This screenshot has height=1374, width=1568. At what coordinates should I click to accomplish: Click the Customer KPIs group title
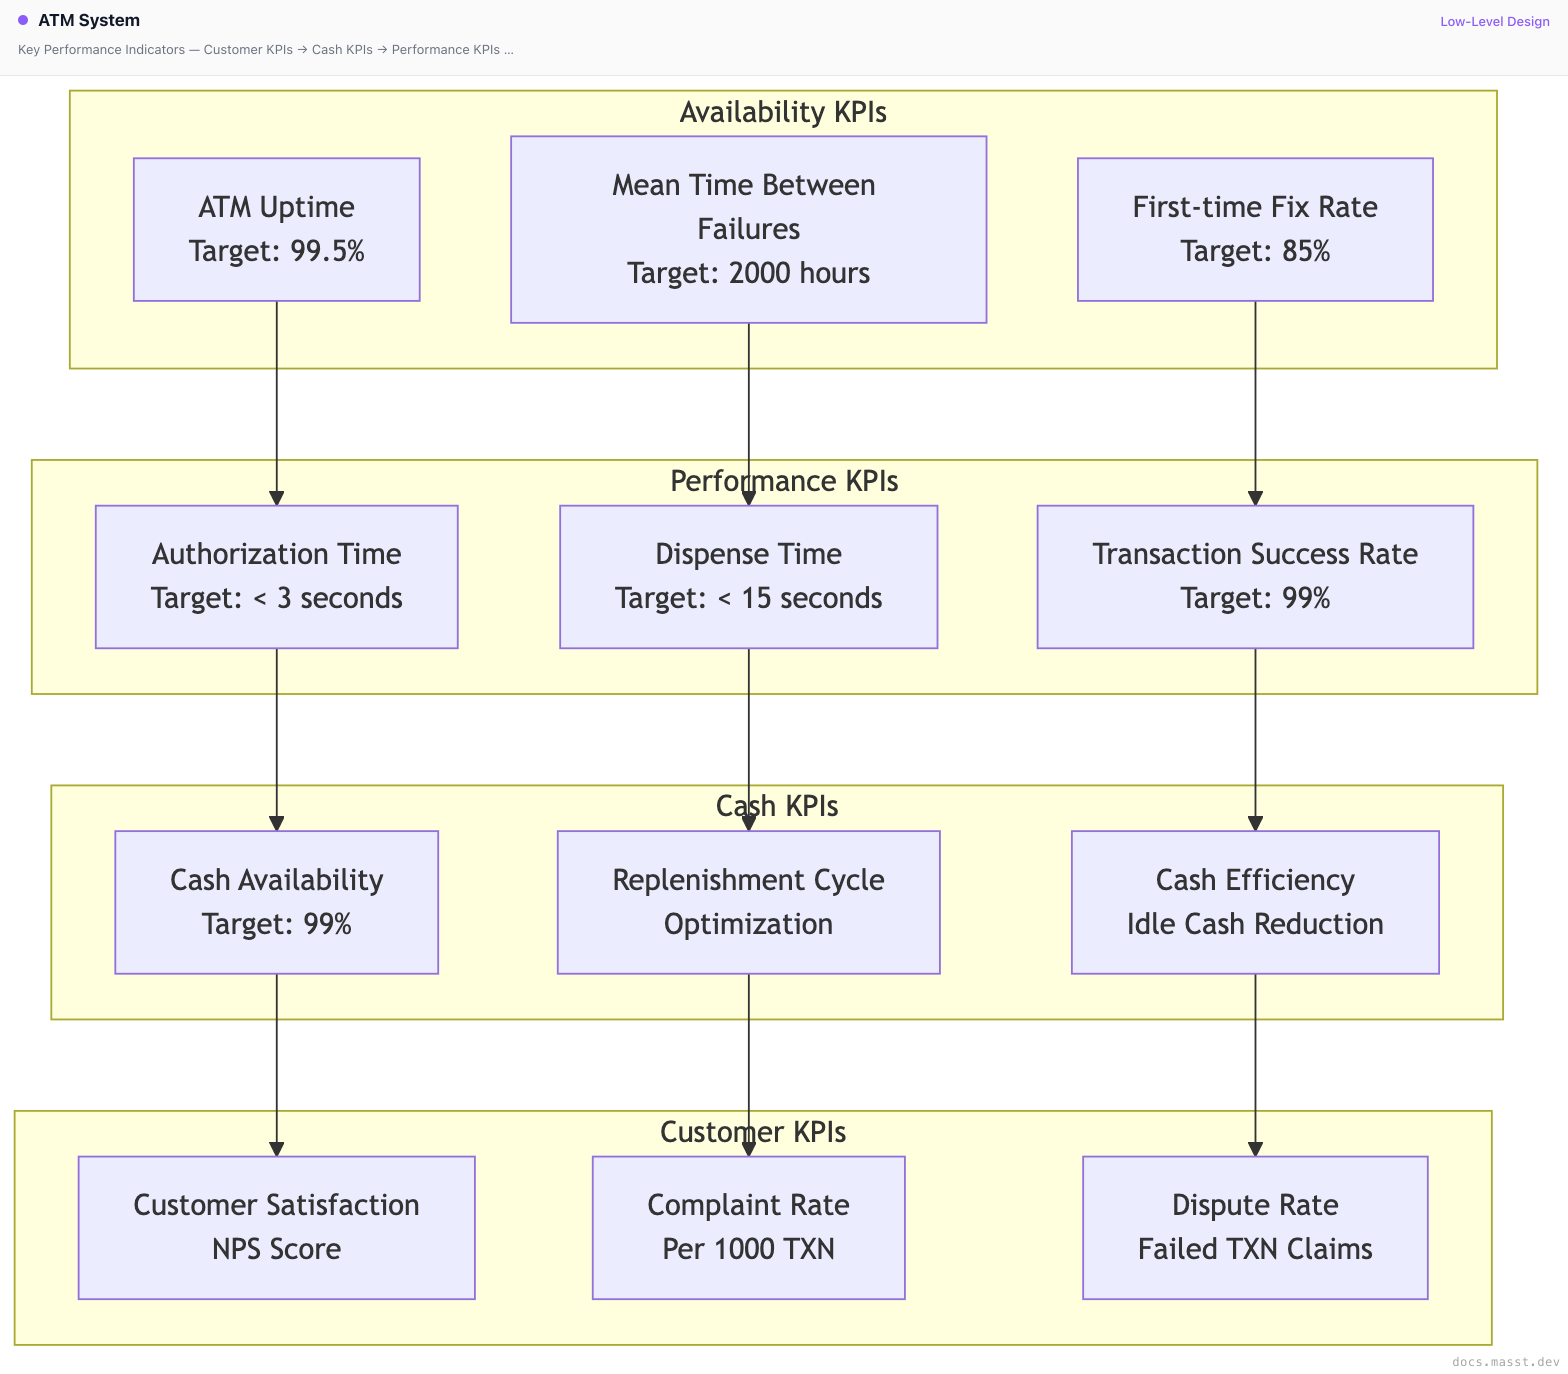pyautogui.click(x=753, y=1132)
